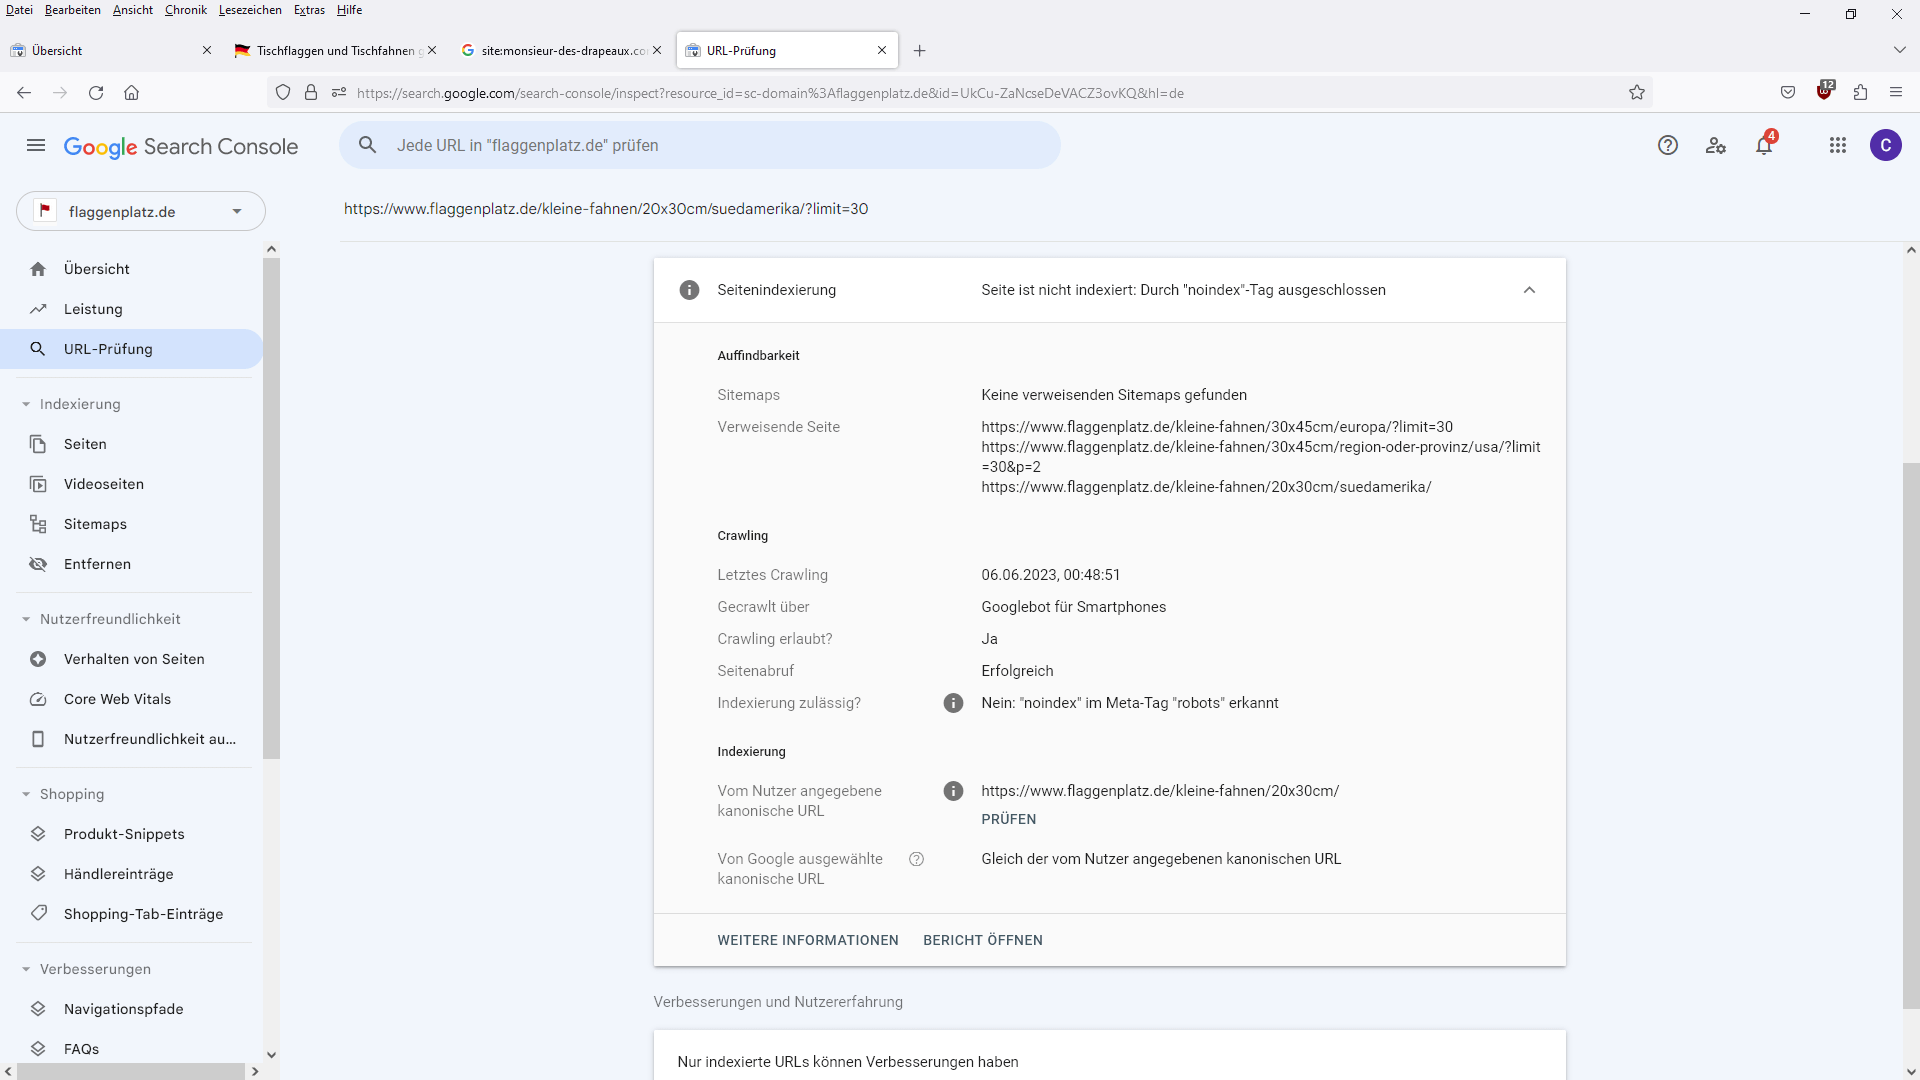Click WEITERE INFORMATIONEN

[x=807, y=940]
